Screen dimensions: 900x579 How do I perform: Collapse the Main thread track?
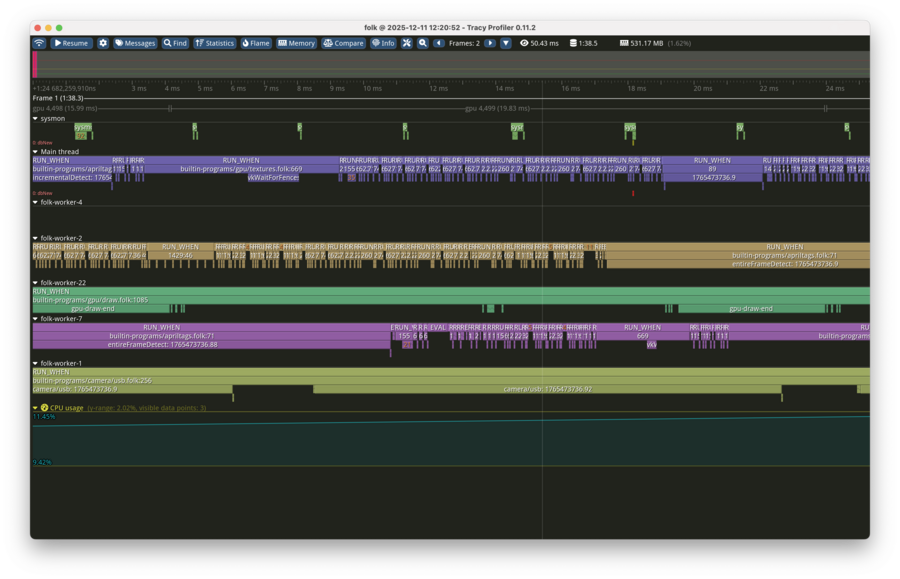pyautogui.click(x=36, y=152)
